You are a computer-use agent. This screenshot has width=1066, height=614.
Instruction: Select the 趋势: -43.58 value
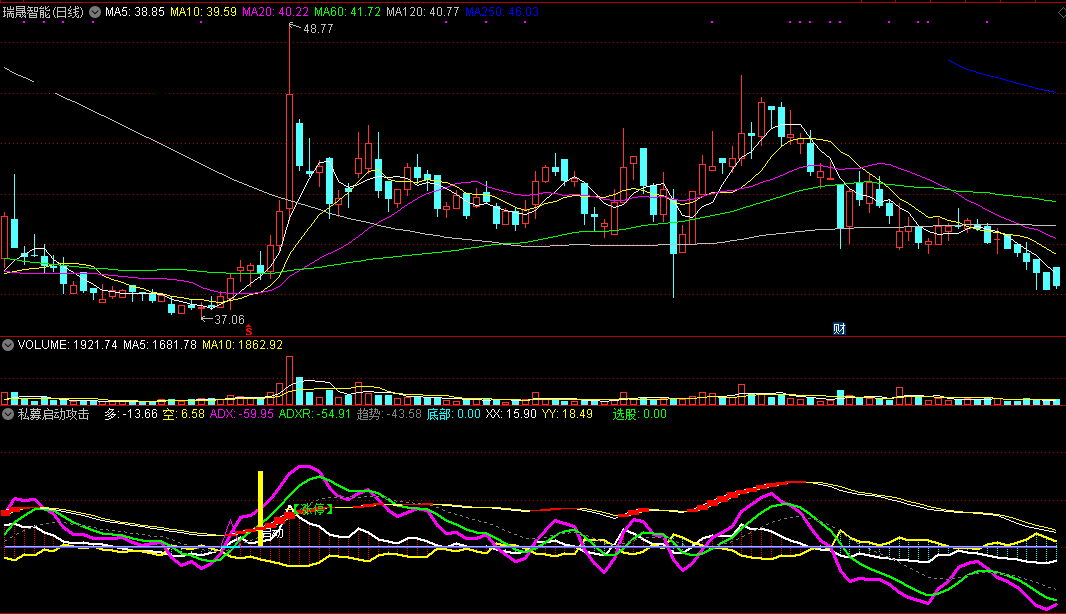click(x=389, y=413)
